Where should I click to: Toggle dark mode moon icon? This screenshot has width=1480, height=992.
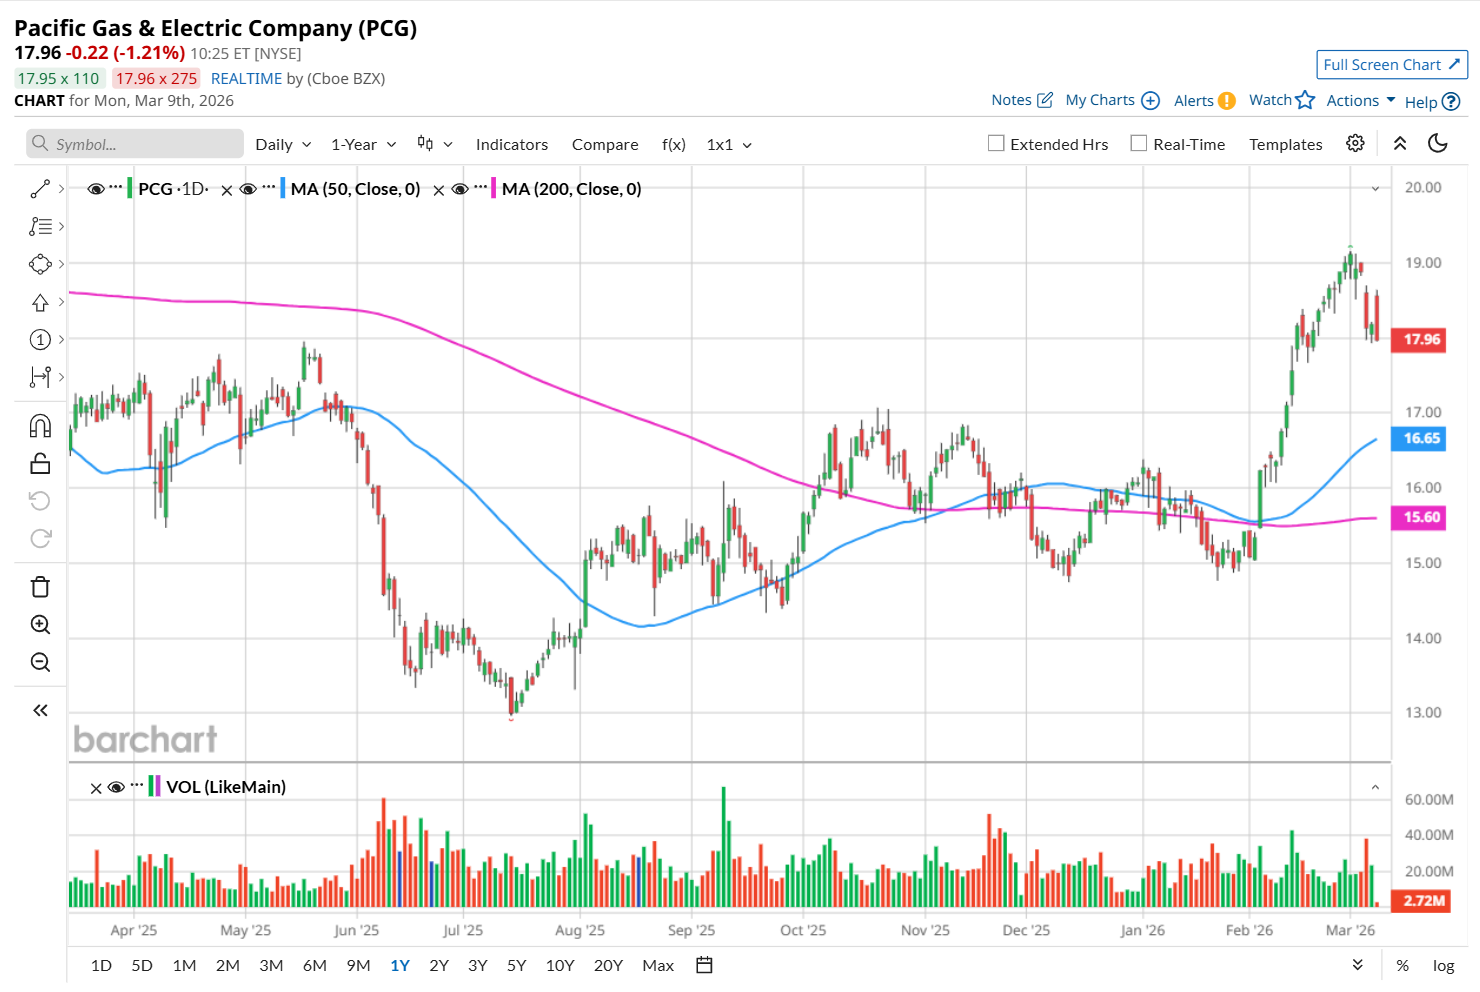[x=1438, y=143]
